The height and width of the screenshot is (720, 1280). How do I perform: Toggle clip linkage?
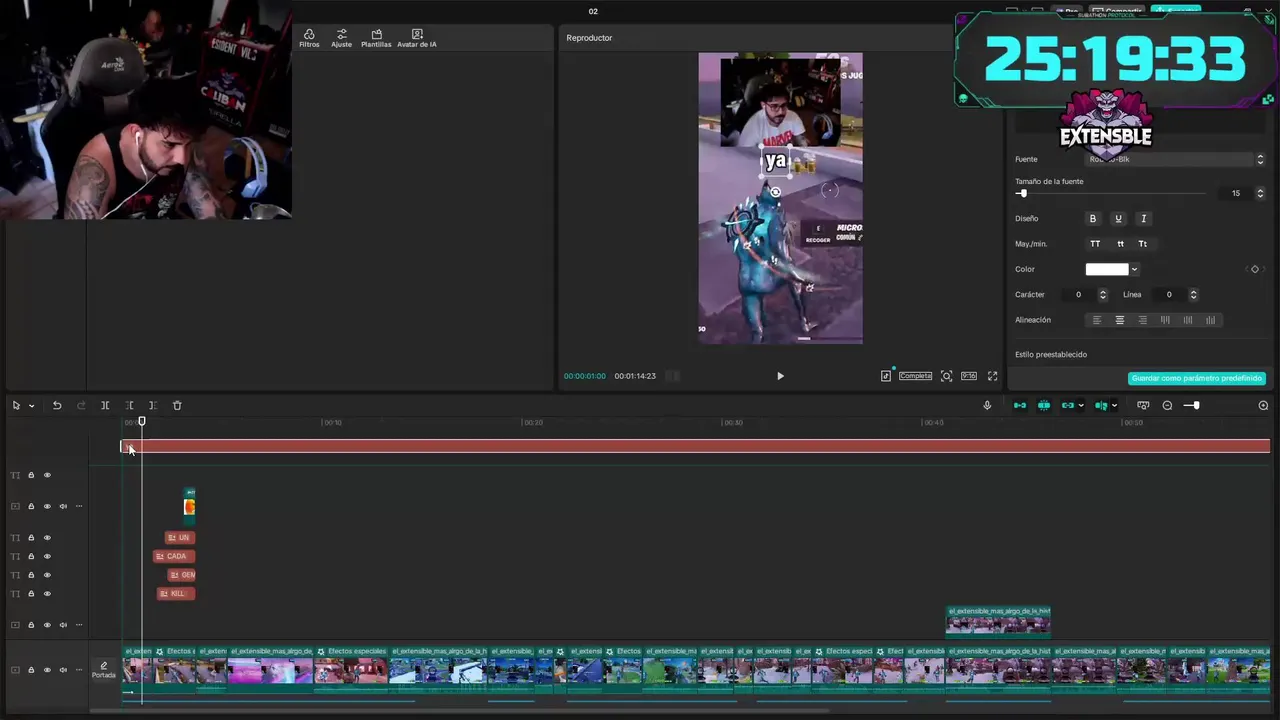tap(1068, 405)
